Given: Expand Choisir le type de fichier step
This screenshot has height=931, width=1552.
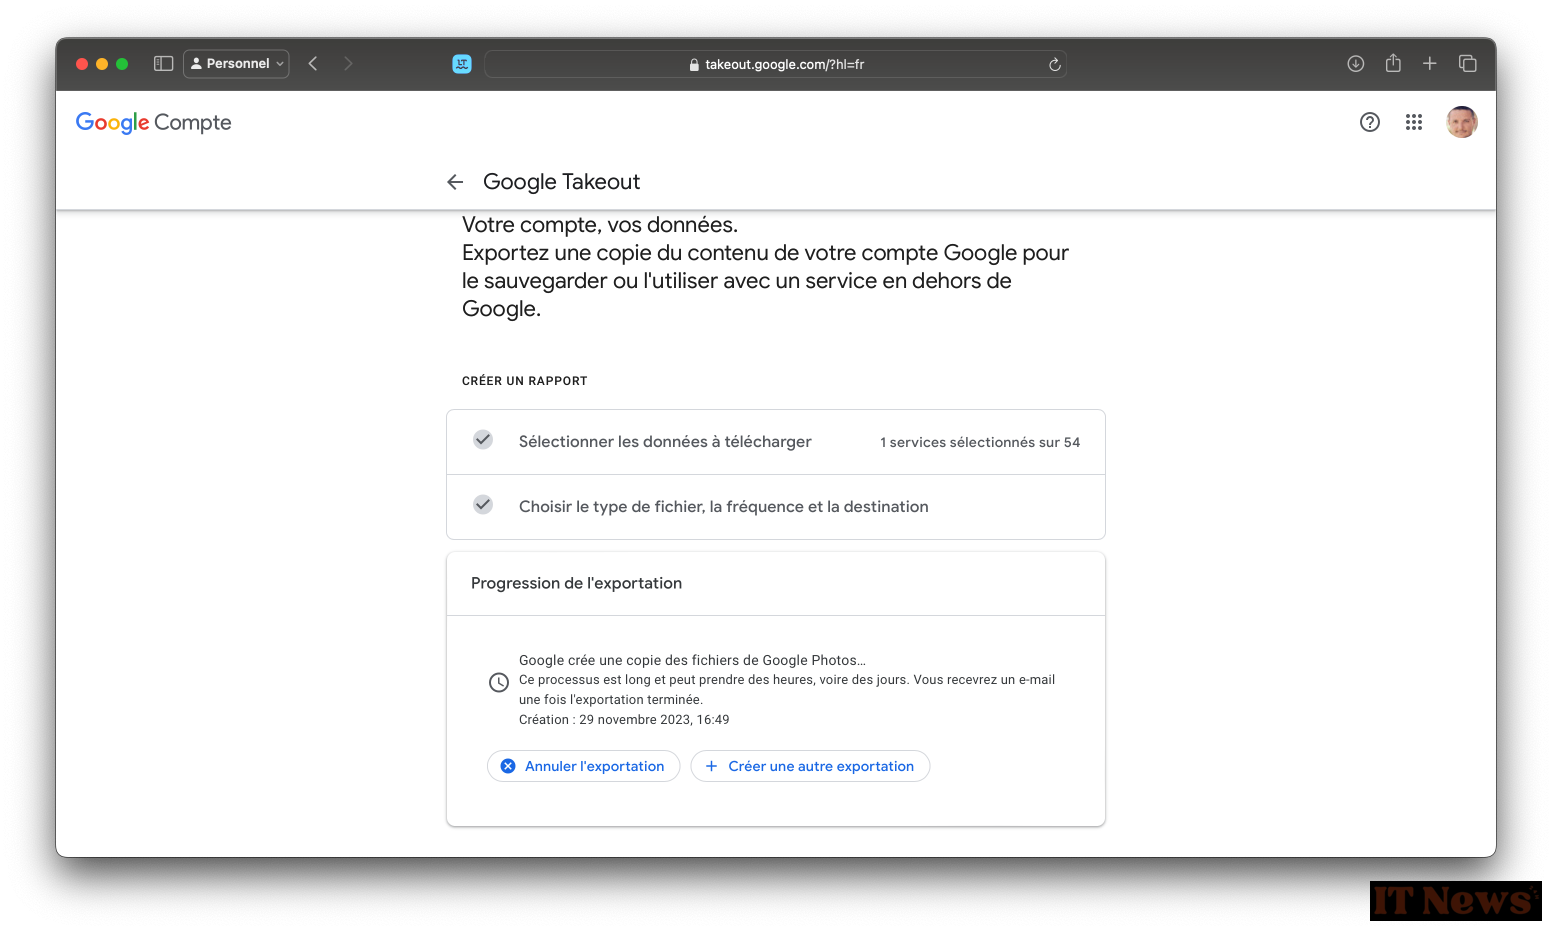Looking at the screenshot, I should pyautogui.click(x=776, y=507).
